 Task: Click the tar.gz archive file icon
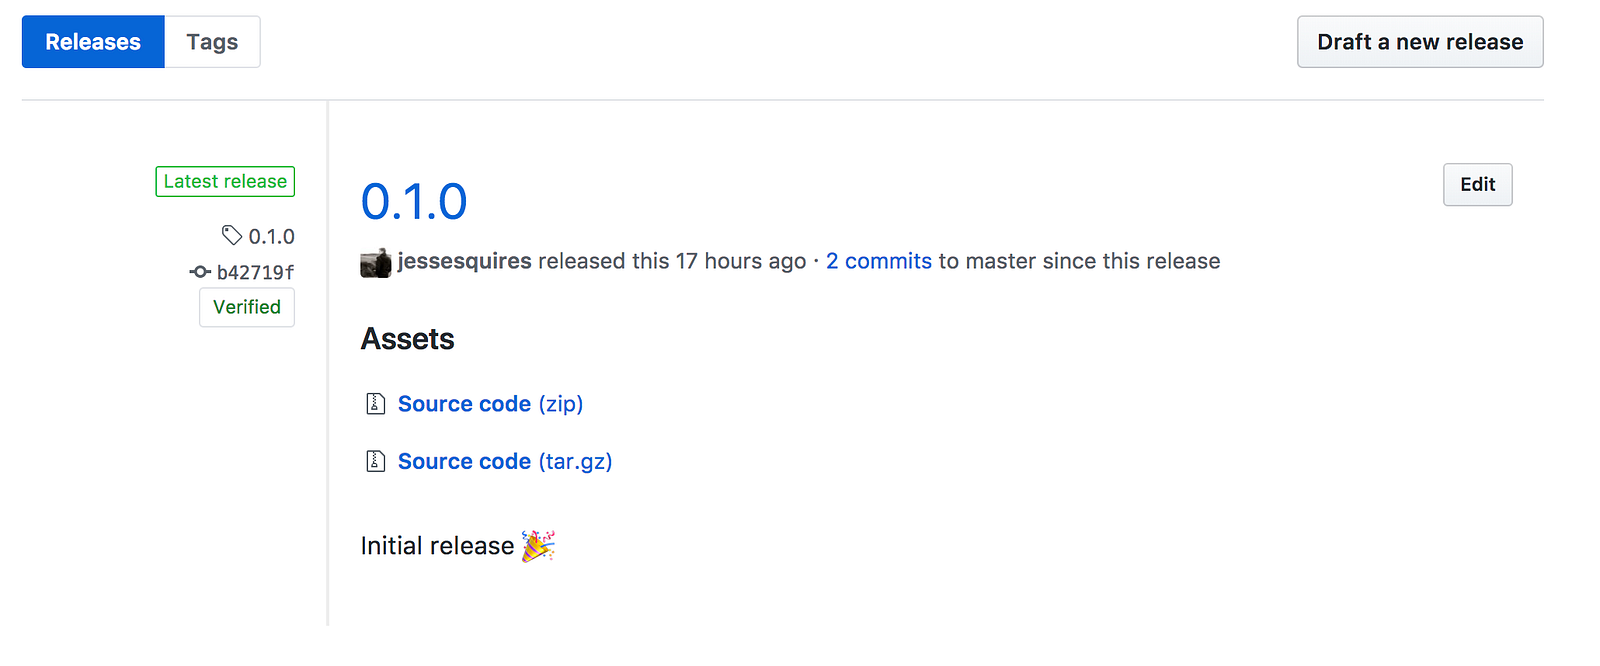376,461
